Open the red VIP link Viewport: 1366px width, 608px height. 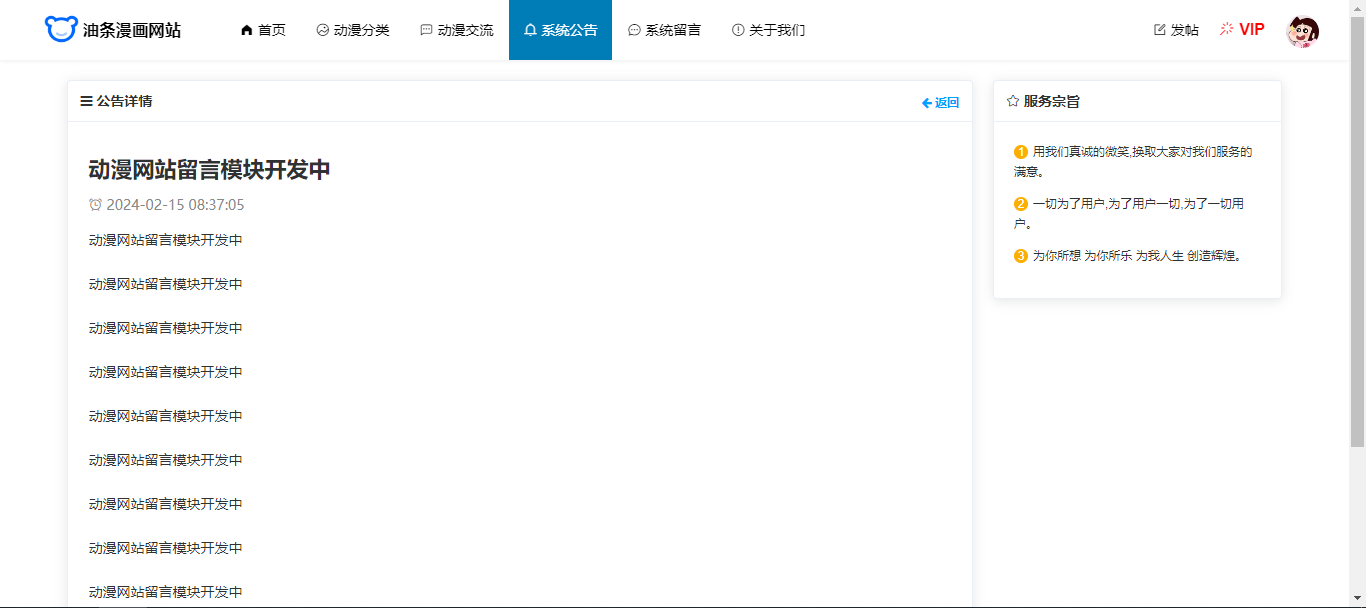pyautogui.click(x=1242, y=30)
